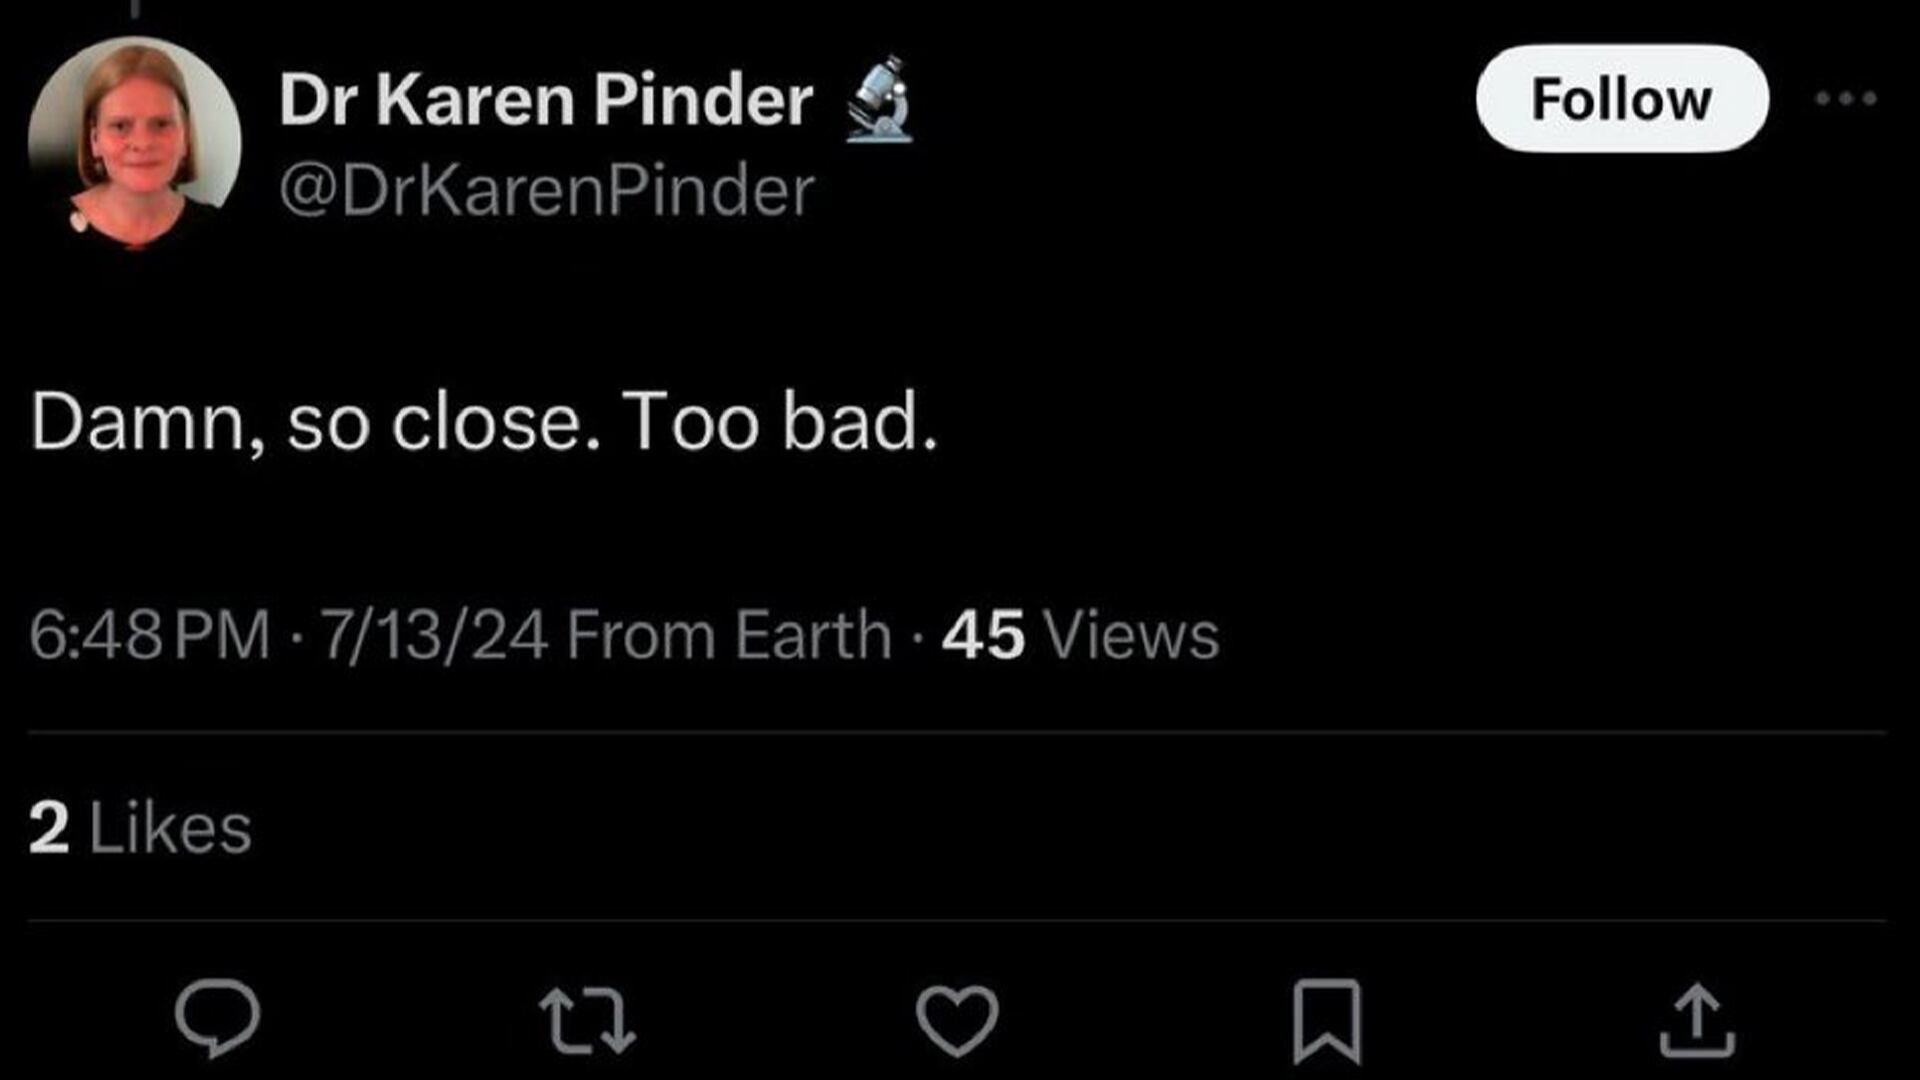
Task: Open the share tweet icon
Action: point(1697,1021)
